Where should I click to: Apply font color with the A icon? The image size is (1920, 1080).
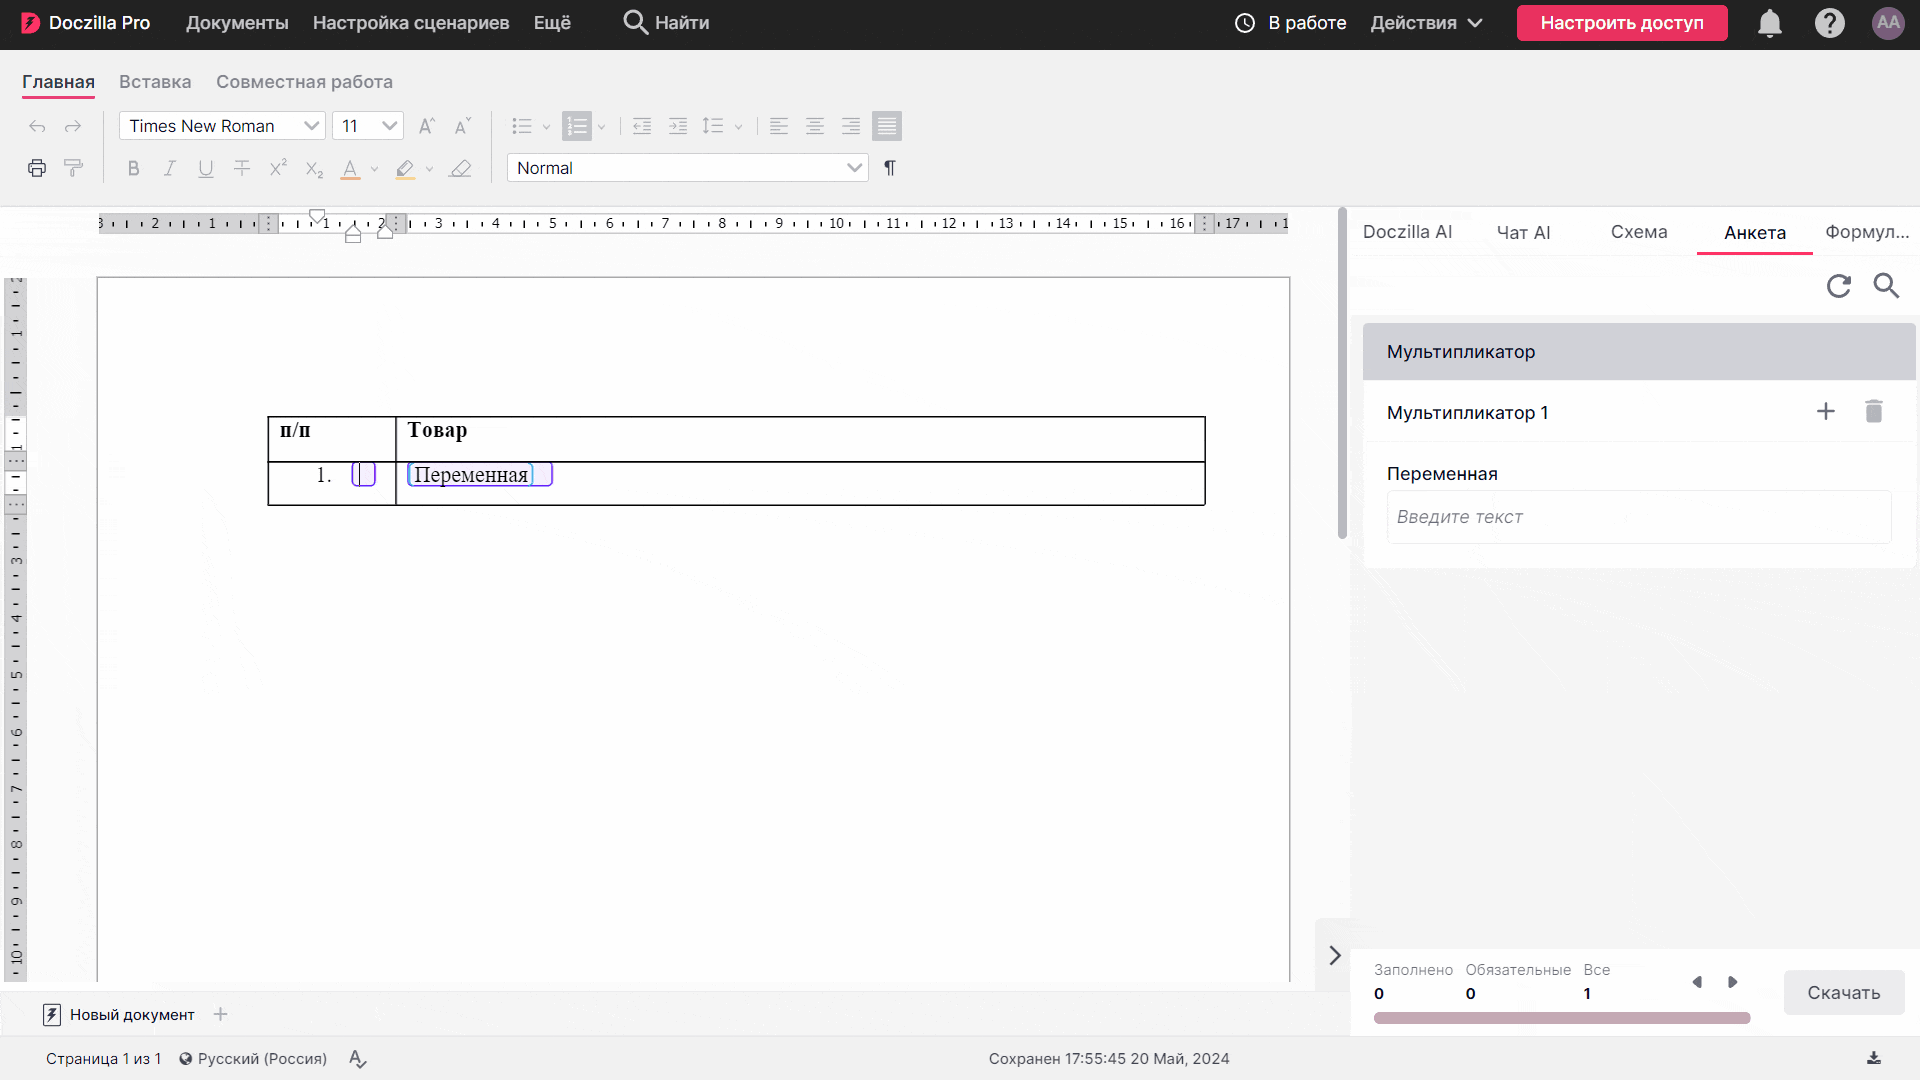350,169
